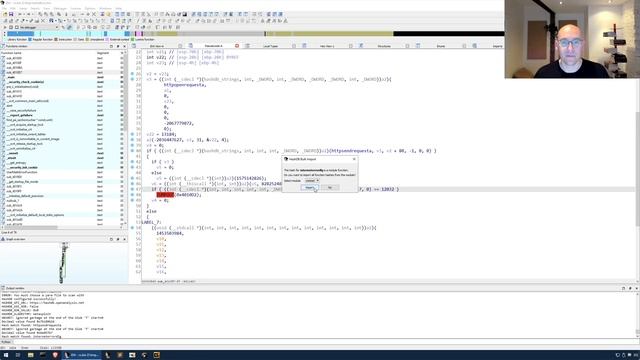The image size is (640, 360).
Task: Click httpopenrequesta in the pseudocode
Action: coord(185,85)
